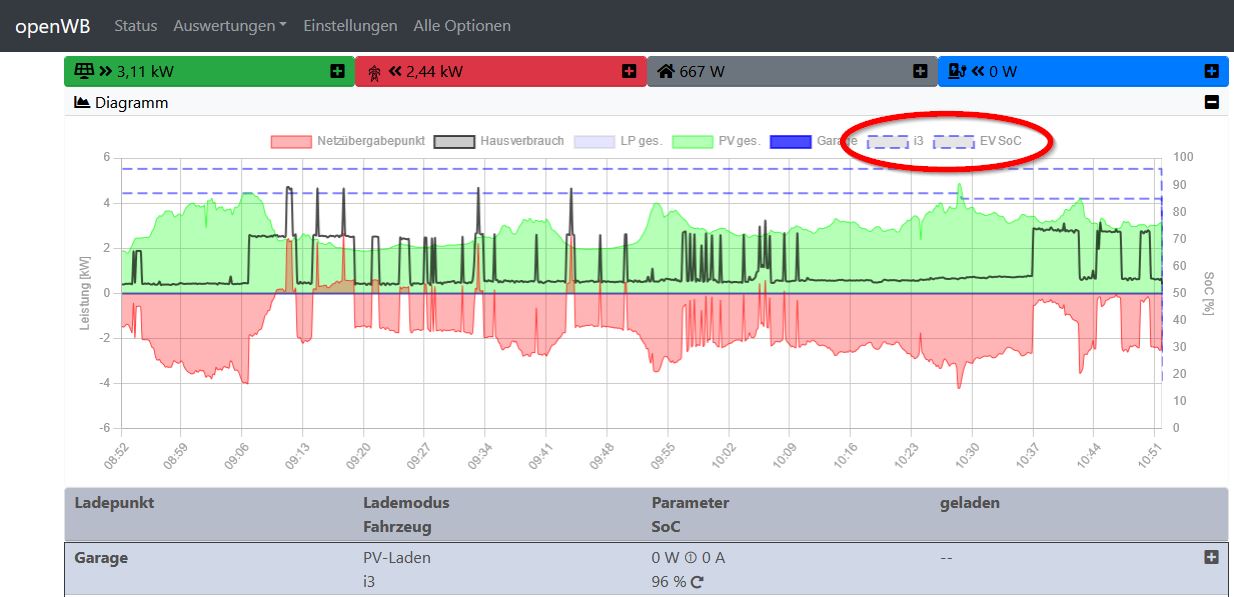Click the solid blue Garage color swatch
Image resolution: width=1234 pixels, height=597 pixels.
[x=789, y=141]
